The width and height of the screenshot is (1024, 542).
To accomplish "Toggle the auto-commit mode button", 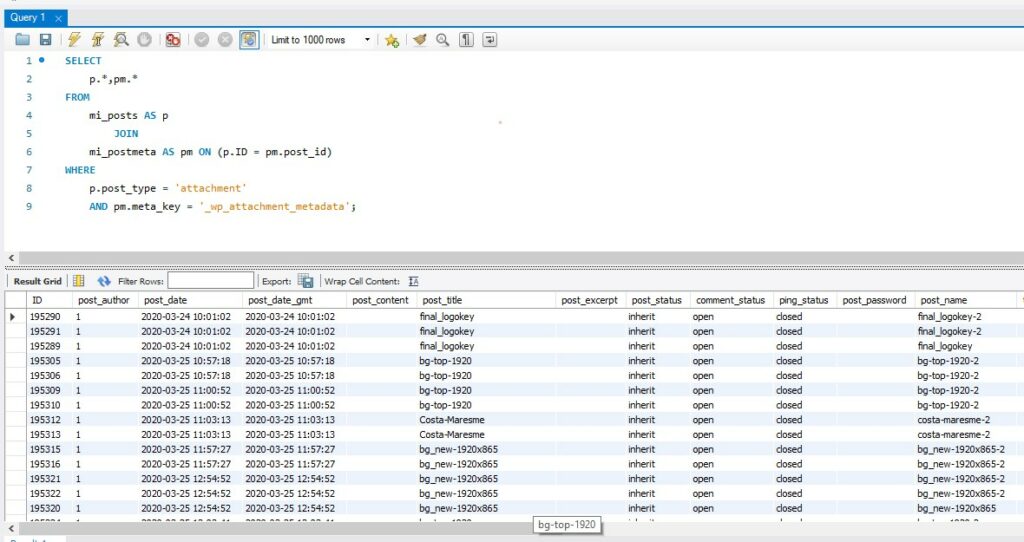I will 249,40.
